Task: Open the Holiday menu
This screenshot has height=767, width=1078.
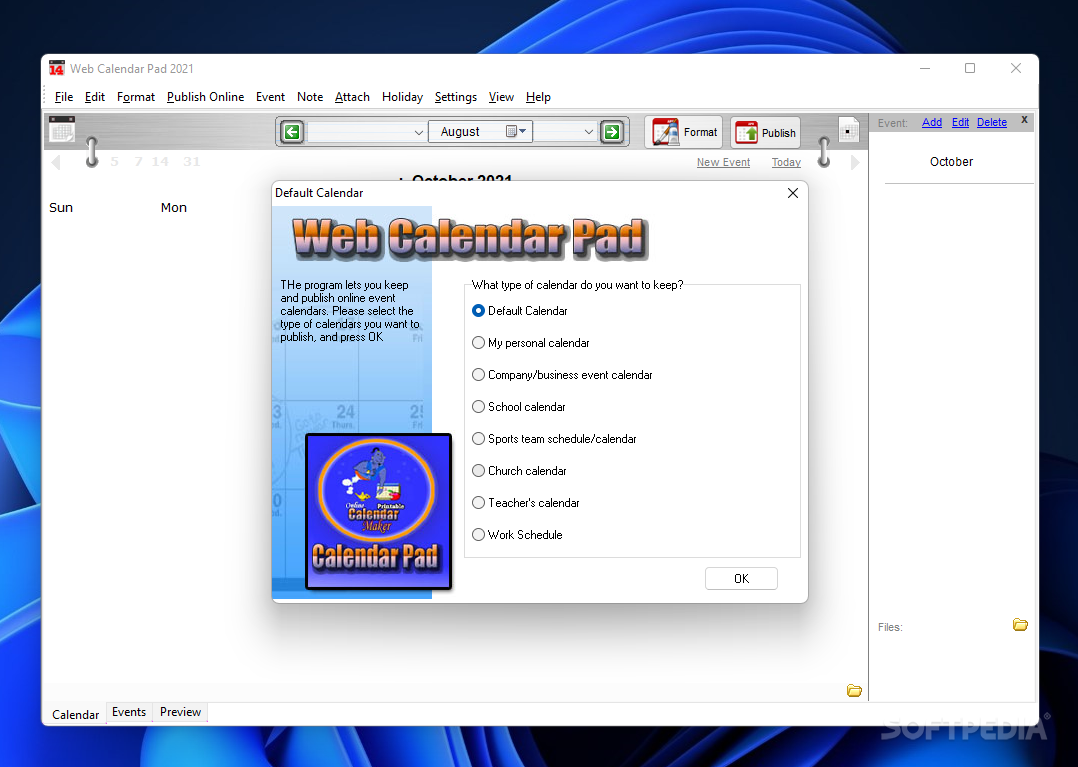Action: 402,97
